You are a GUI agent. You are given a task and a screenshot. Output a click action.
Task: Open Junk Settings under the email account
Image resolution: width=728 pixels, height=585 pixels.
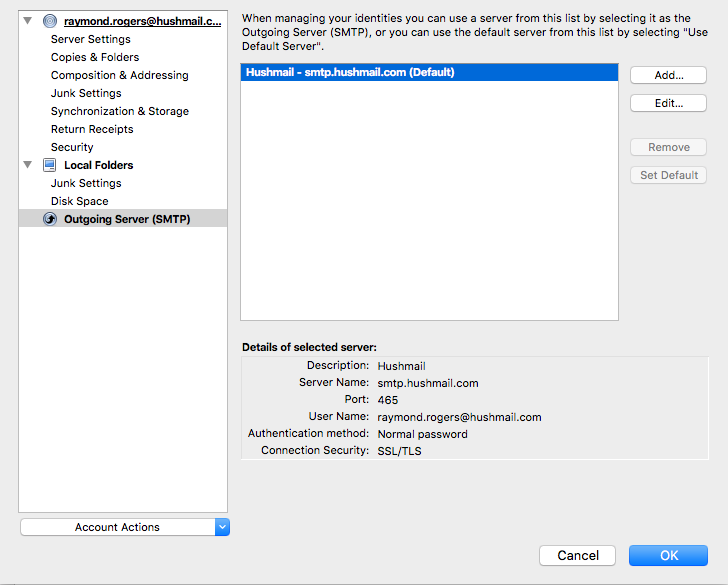(x=86, y=93)
